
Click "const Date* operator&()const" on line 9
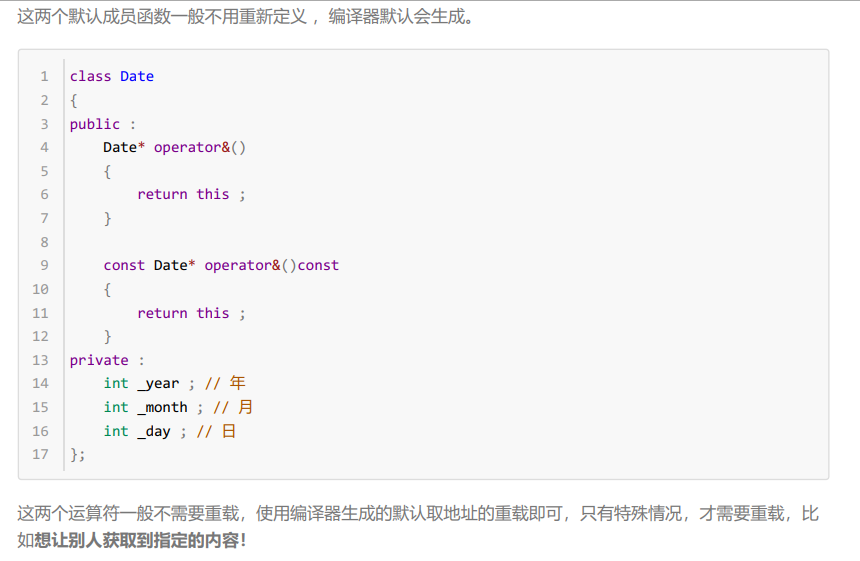pos(221,265)
